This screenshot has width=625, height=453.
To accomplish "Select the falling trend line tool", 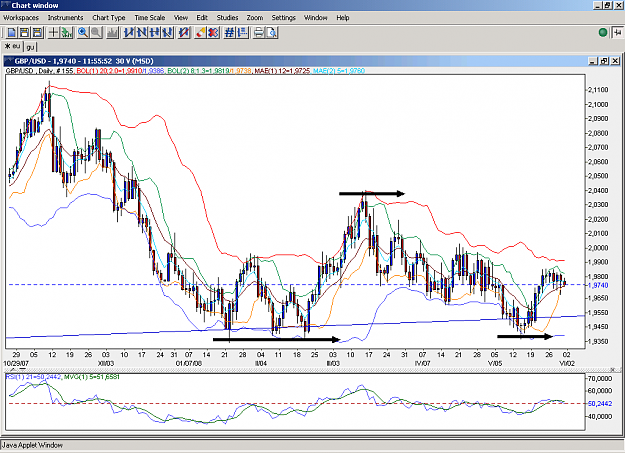I will [142, 32].
